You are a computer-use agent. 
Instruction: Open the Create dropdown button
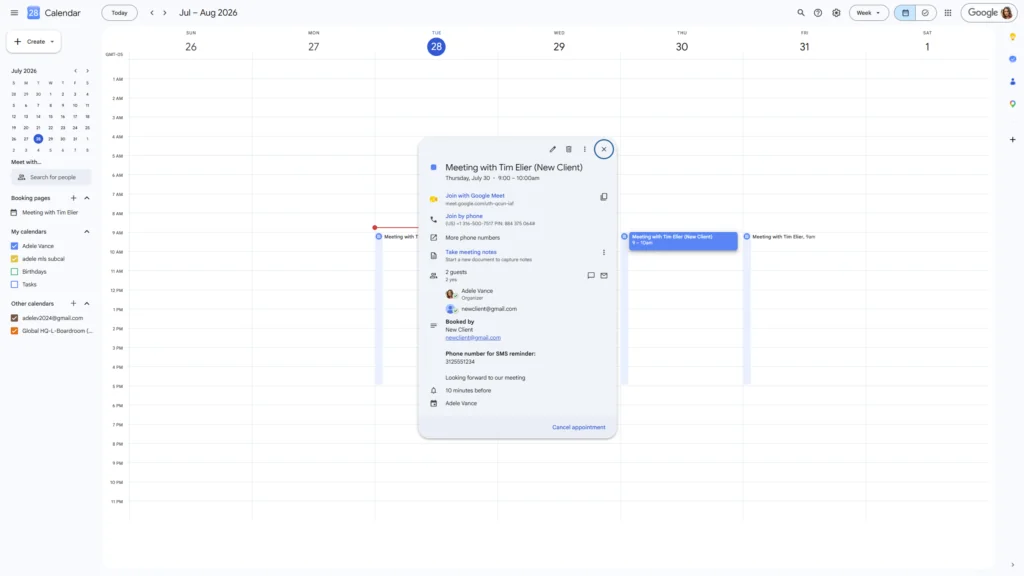pyautogui.click(x=34, y=41)
